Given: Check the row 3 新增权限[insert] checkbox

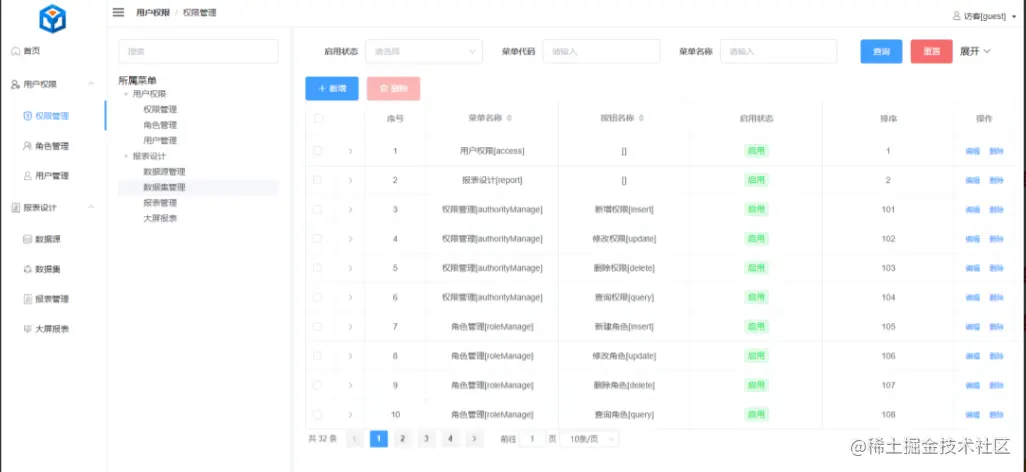Looking at the screenshot, I should 317,209.
